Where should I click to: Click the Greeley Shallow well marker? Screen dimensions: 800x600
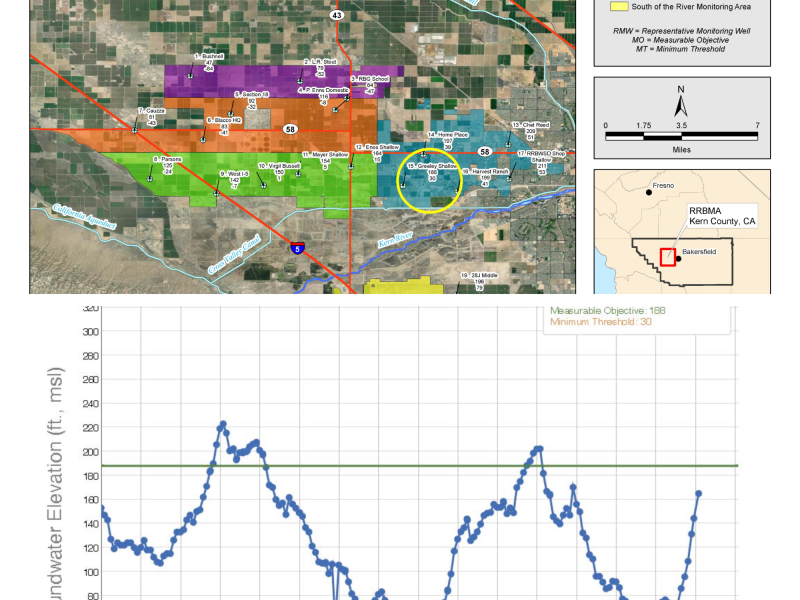[403, 184]
